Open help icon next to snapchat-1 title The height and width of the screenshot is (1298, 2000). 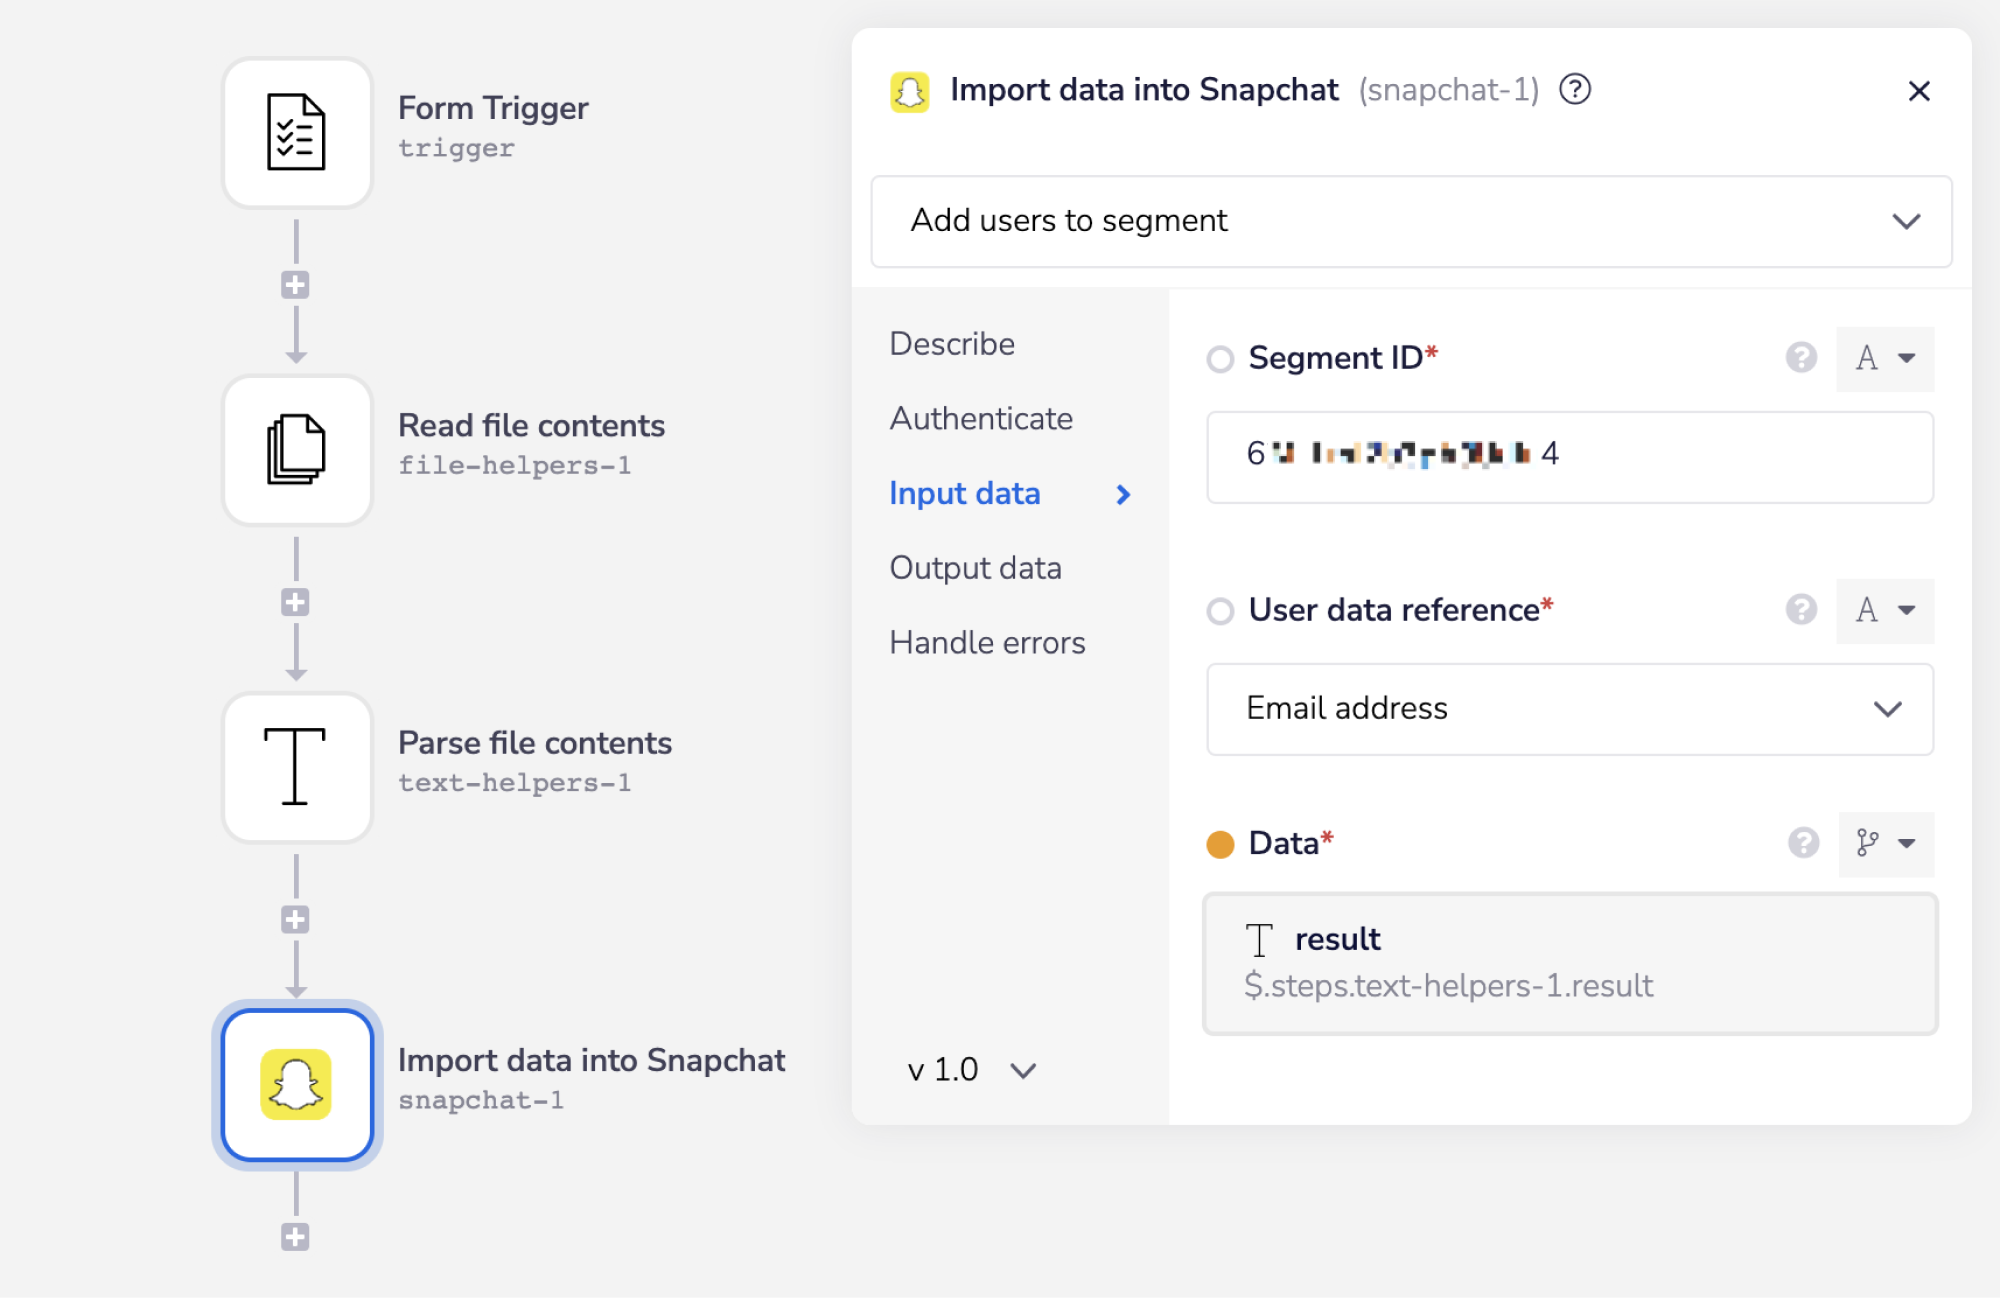(x=1575, y=90)
